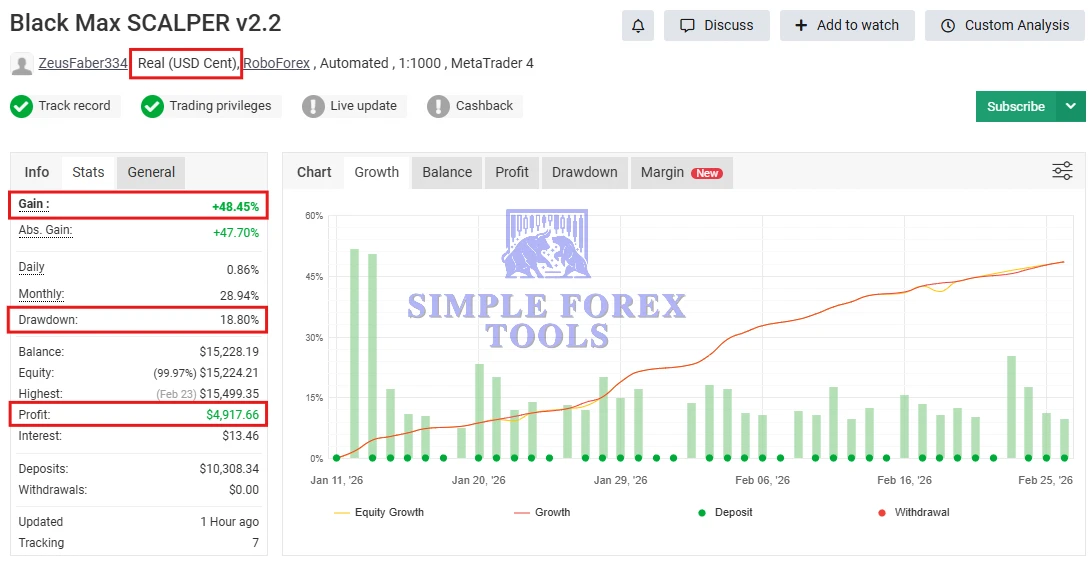Click the Daily label
The width and height of the screenshot is (1092, 562).
(x=31, y=267)
